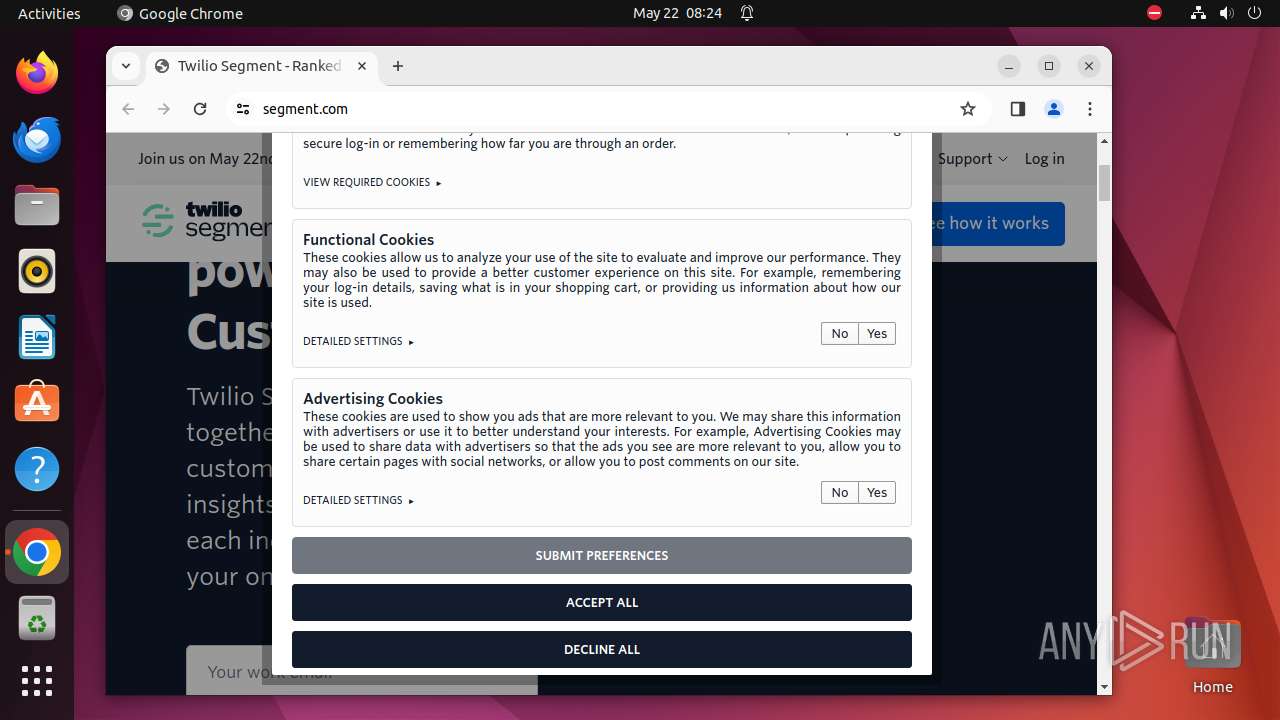Click Accept All cookies button
The width and height of the screenshot is (1280, 720).
click(602, 603)
